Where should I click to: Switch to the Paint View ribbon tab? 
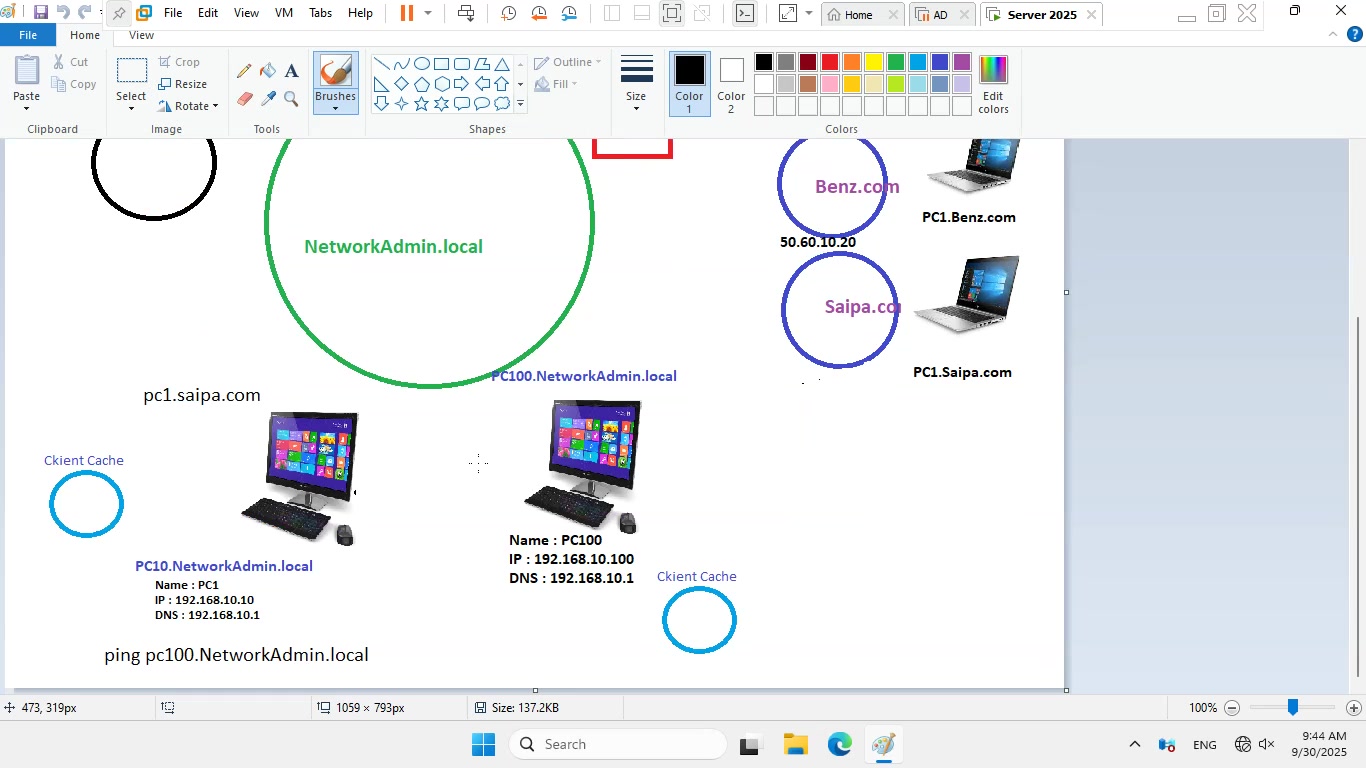(x=141, y=35)
